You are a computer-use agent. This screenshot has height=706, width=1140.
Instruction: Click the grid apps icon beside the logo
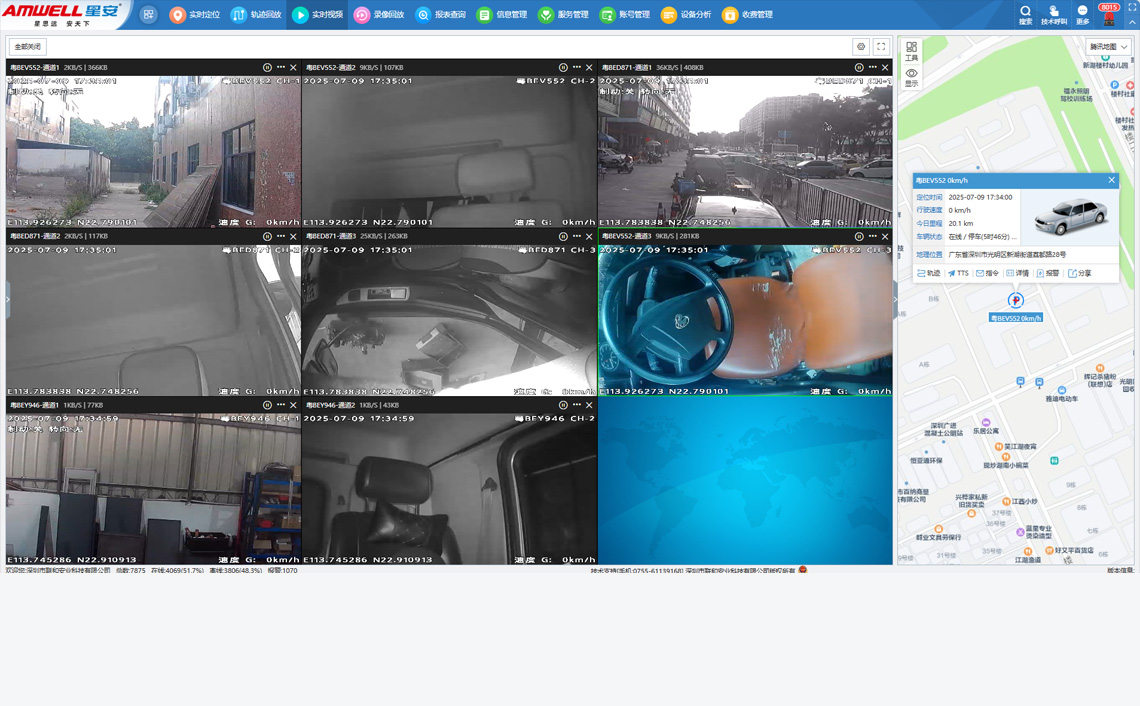pyautogui.click(x=148, y=15)
